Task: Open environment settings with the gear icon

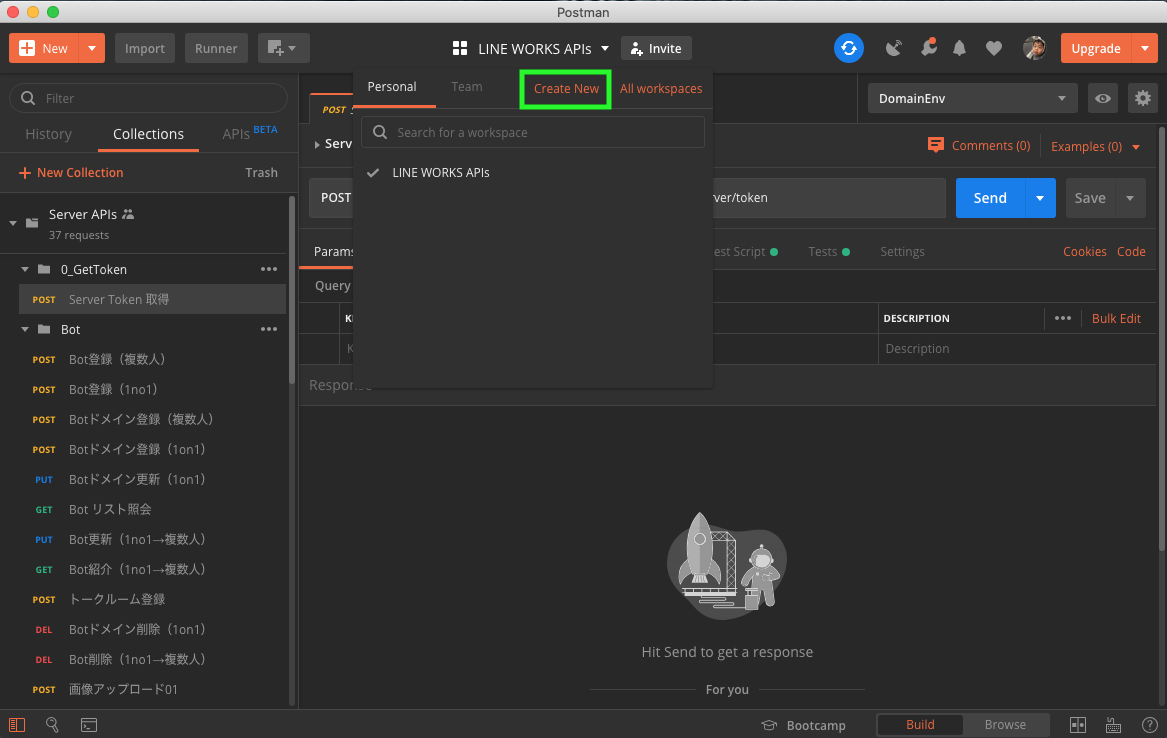Action: click(1142, 98)
